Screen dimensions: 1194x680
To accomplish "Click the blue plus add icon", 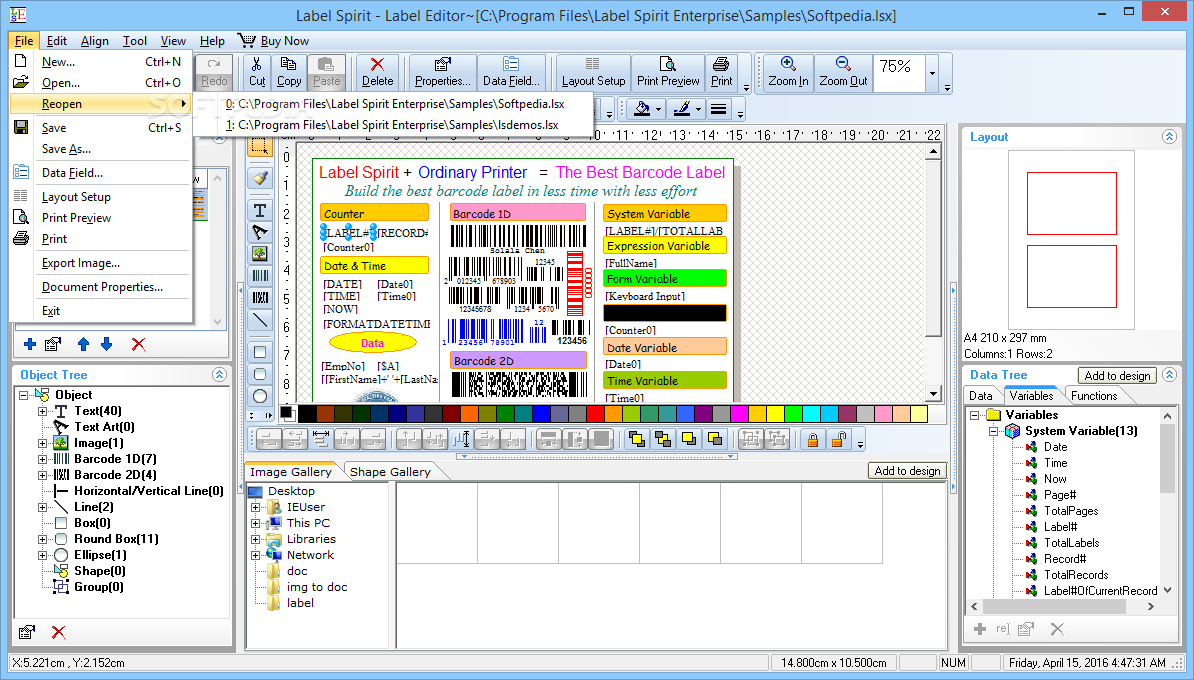I will (x=30, y=344).
